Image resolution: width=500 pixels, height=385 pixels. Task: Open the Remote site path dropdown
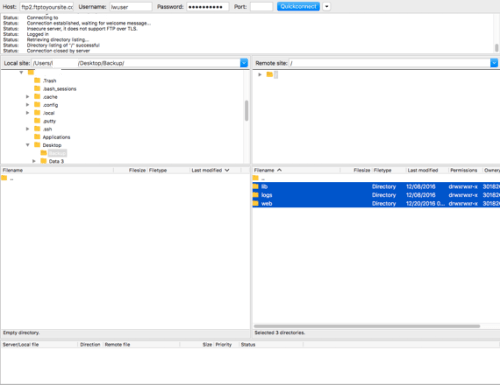[494, 63]
